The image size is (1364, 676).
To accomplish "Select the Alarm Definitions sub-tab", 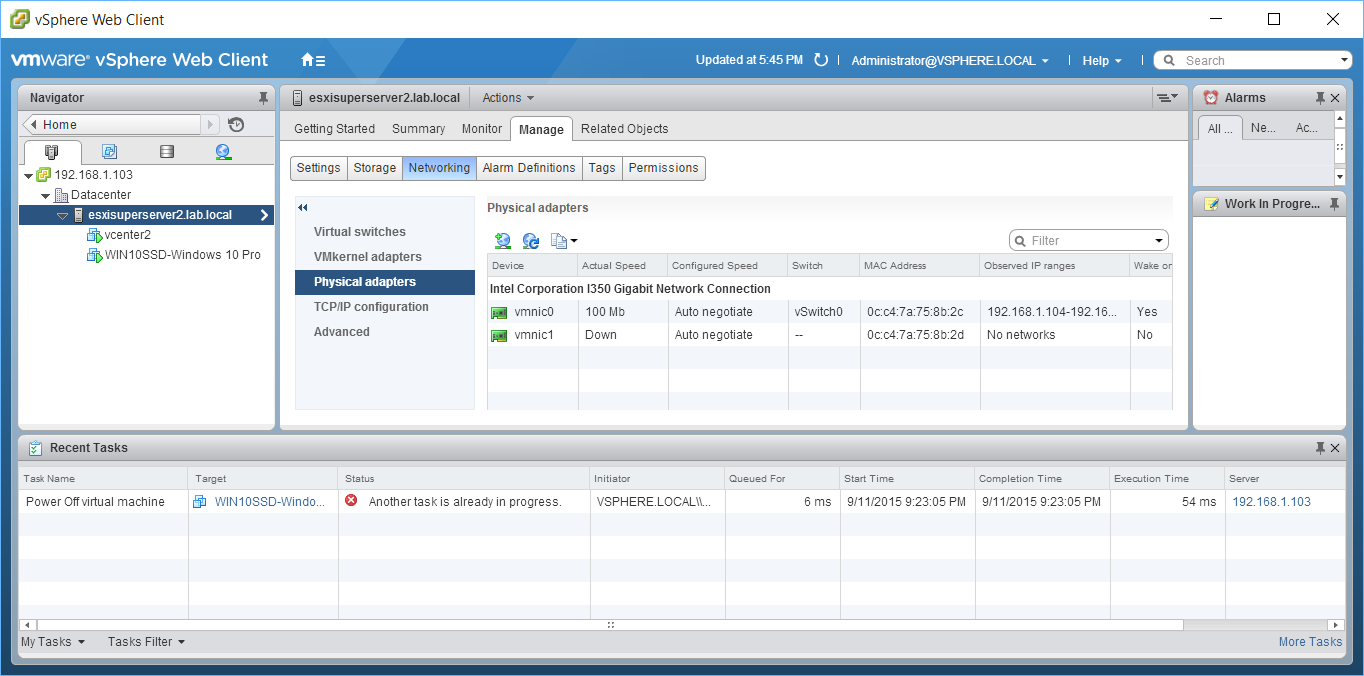I will (529, 168).
